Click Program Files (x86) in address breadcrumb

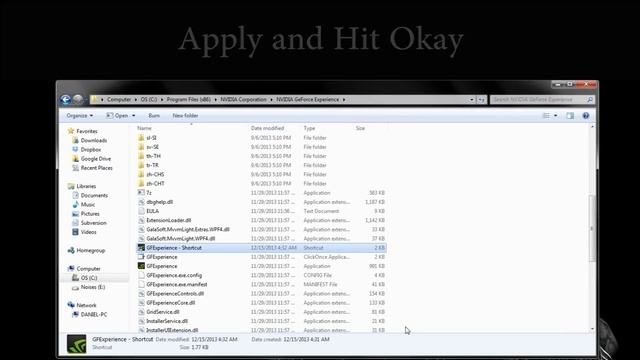[189, 100]
